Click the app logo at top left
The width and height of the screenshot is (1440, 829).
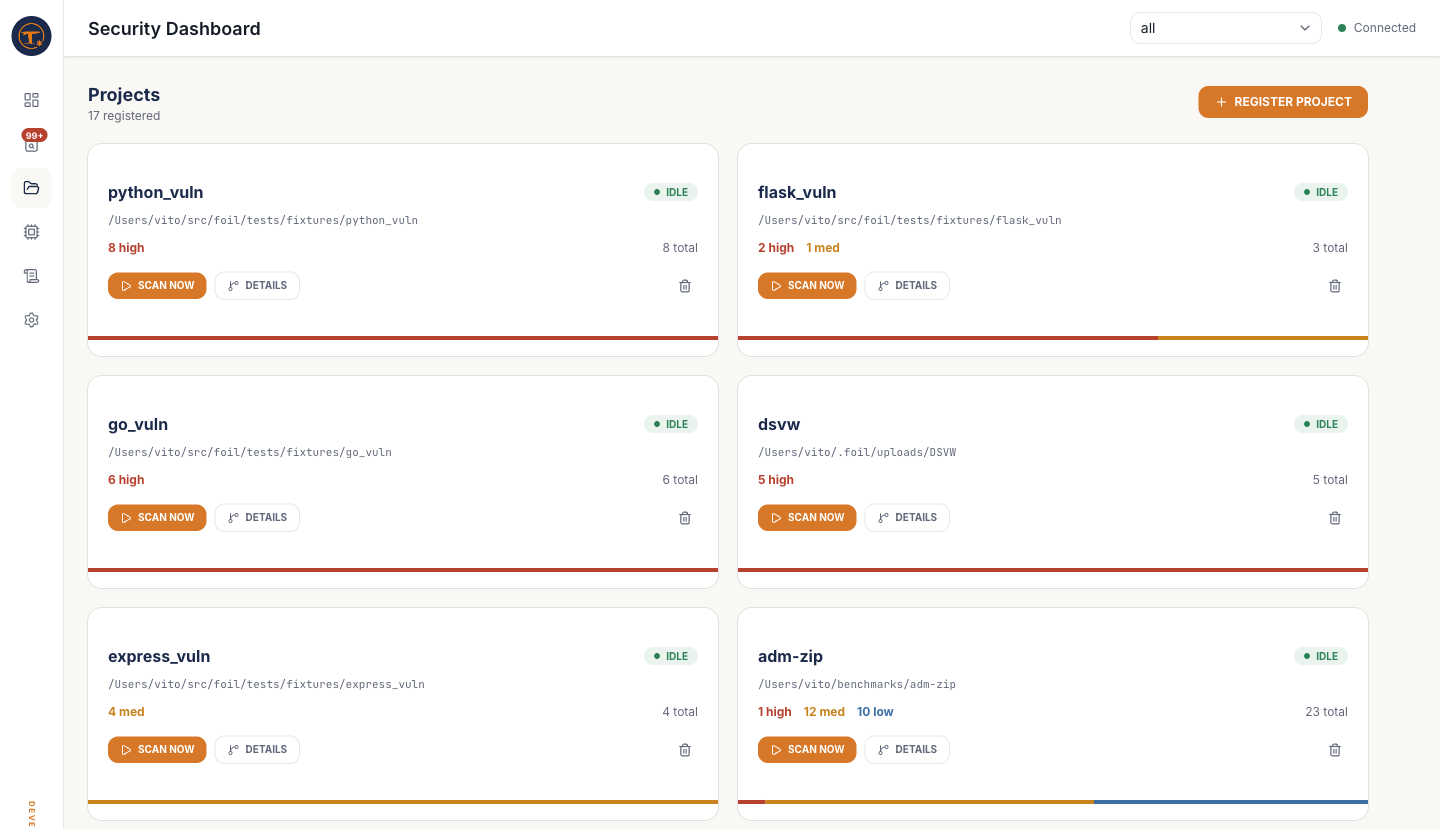coord(31,36)
